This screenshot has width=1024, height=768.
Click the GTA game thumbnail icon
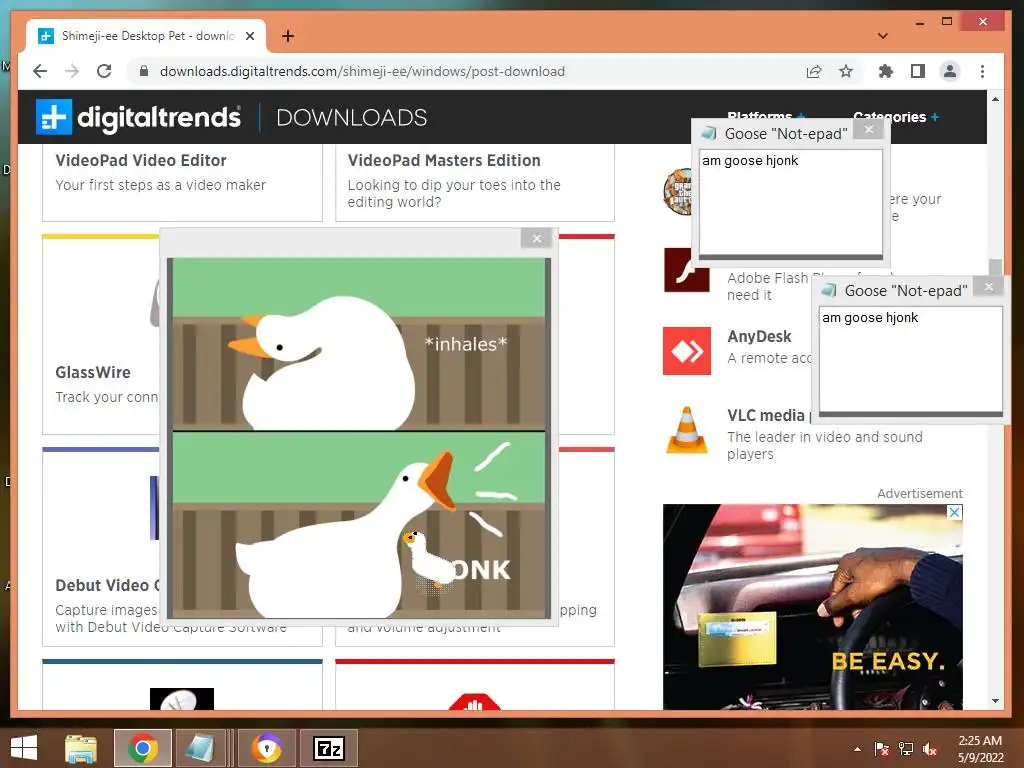coord(677,191)
